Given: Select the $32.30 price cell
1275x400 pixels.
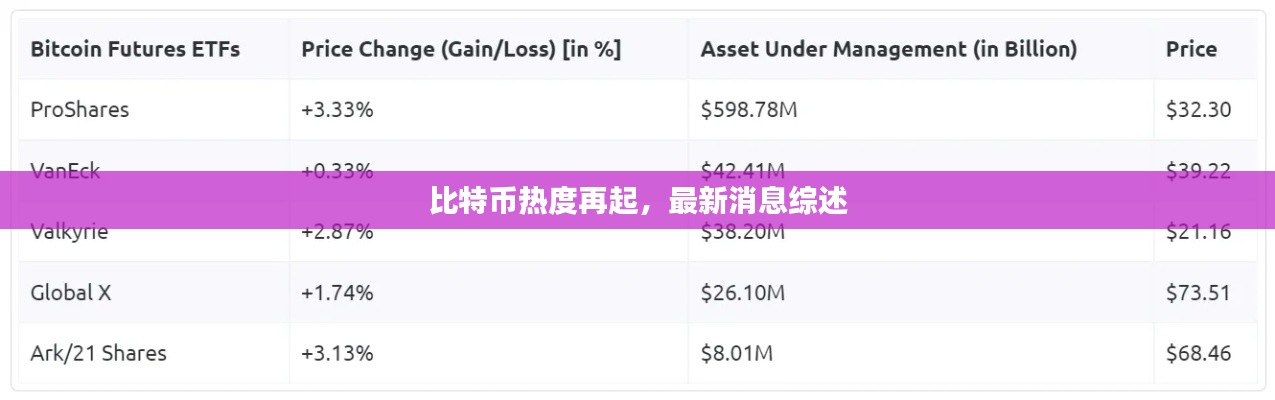Looking at the screenshot, I should [x=1198, y=110].
